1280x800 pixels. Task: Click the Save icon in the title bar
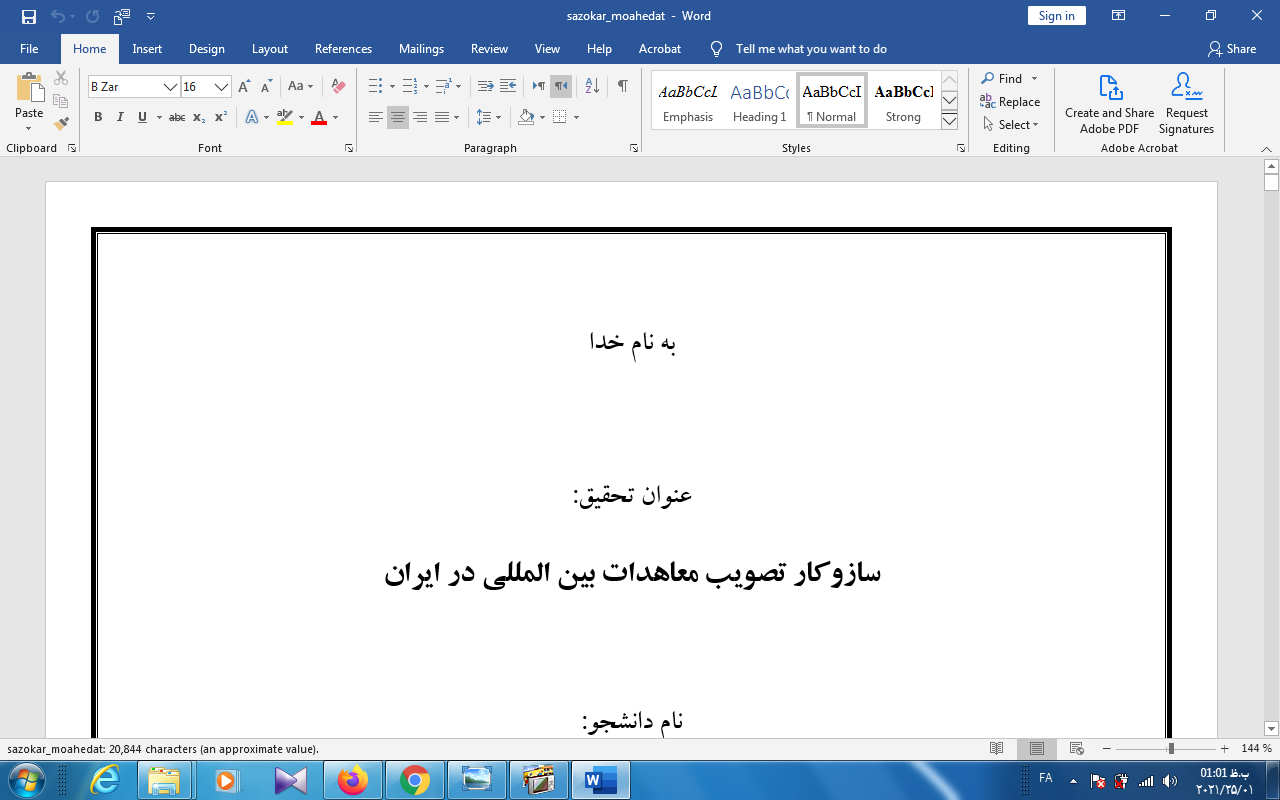click(29, 16)
